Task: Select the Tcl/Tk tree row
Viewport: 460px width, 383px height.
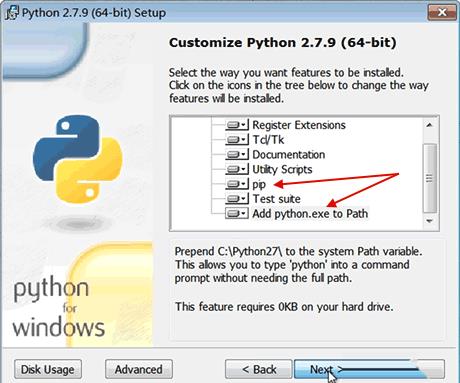Action: 268,140
